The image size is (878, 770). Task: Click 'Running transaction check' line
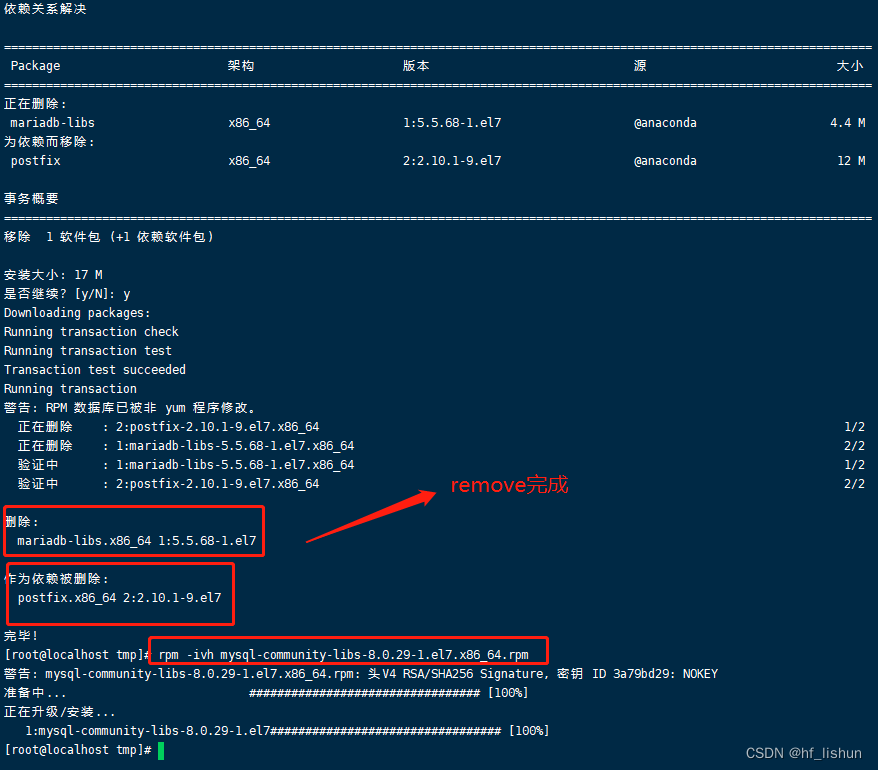point(91,332)
